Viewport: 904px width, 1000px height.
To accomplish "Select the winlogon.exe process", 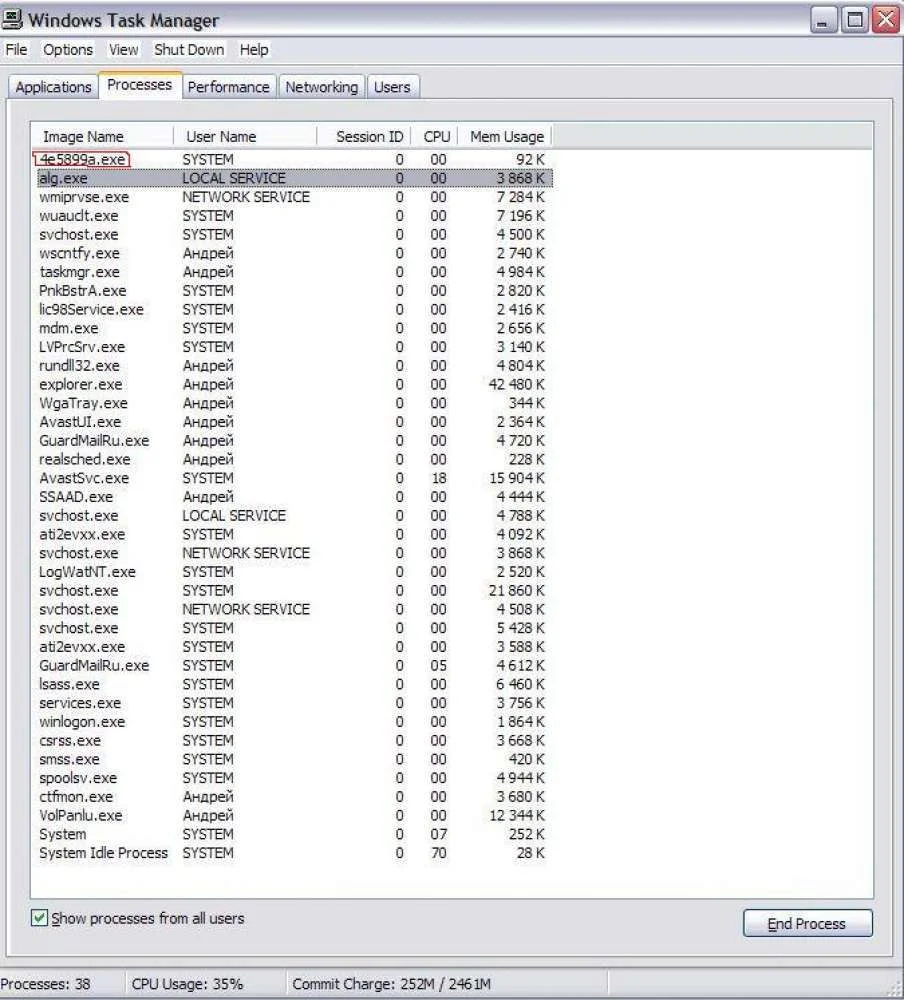I will tap(293, 722).
